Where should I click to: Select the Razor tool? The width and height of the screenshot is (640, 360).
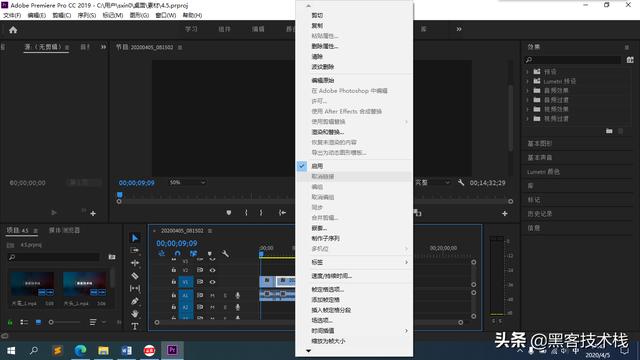pyautogui.click(x=135, y=276)
